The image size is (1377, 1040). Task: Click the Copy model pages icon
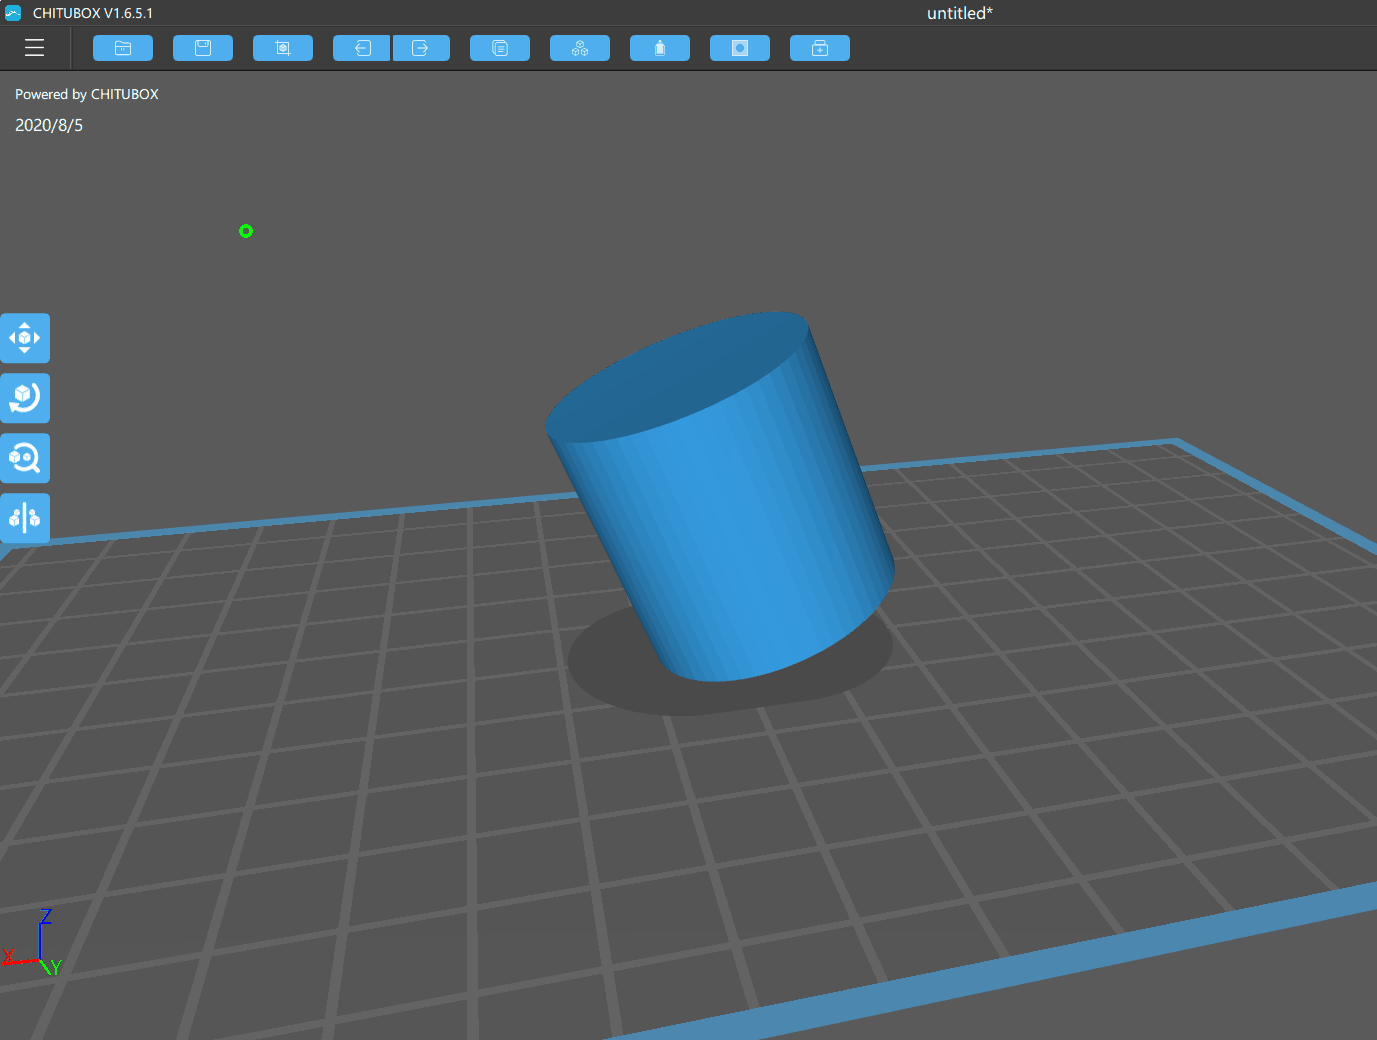(500, 48)
